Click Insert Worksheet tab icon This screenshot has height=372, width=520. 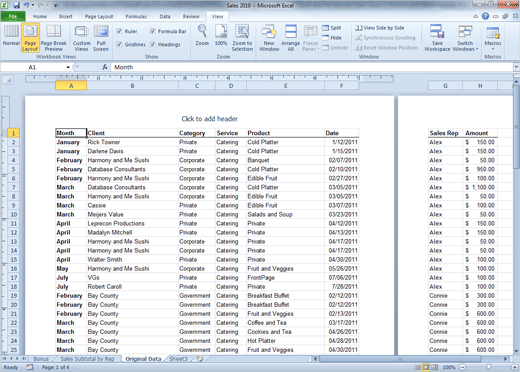[x=200, y=359]
